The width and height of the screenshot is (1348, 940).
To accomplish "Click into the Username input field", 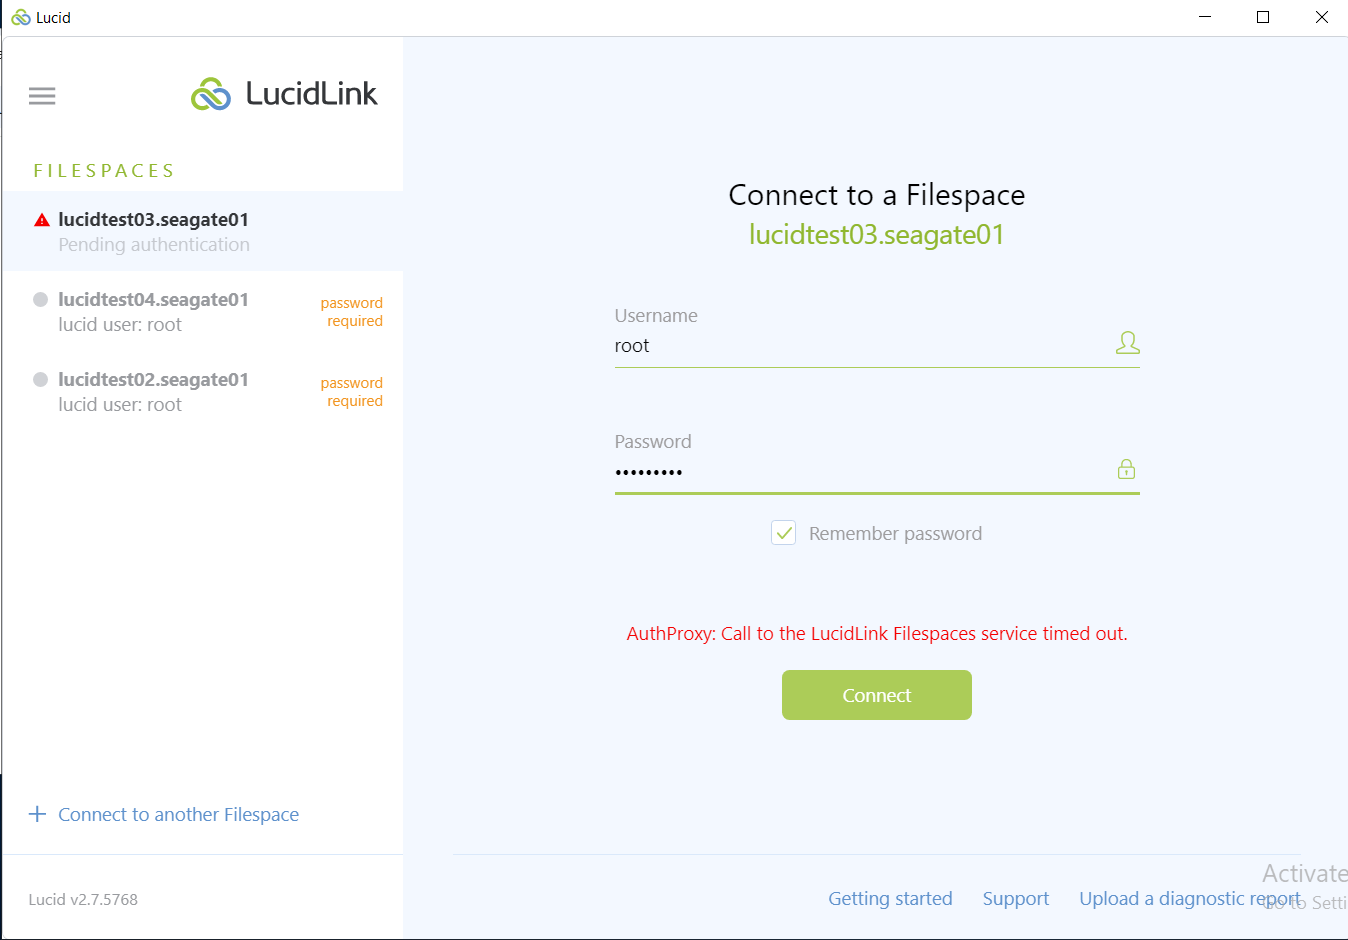I will [x=860, y=346].
